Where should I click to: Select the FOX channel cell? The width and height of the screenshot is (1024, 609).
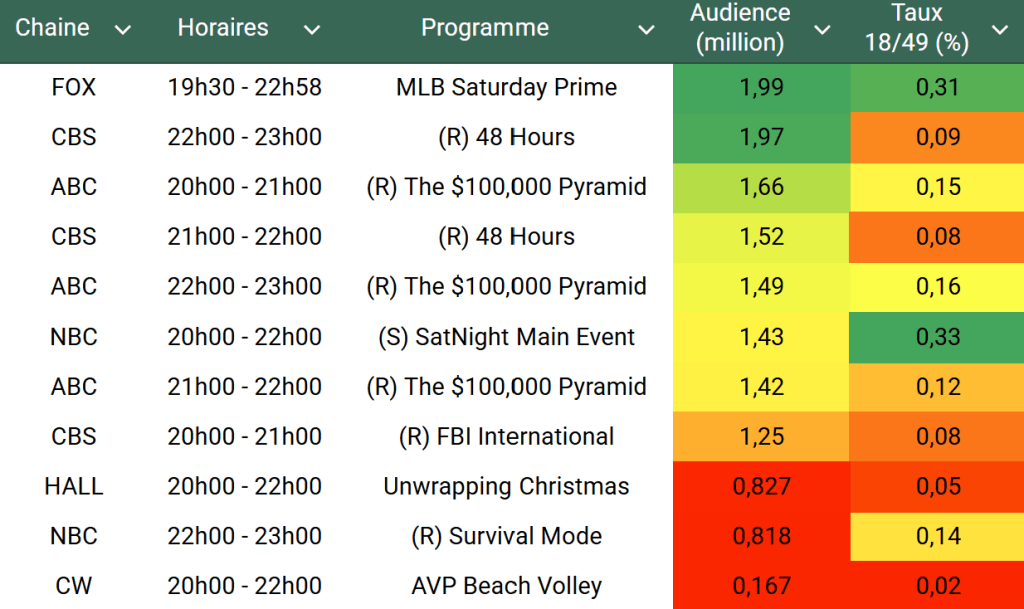coord(74,88)
